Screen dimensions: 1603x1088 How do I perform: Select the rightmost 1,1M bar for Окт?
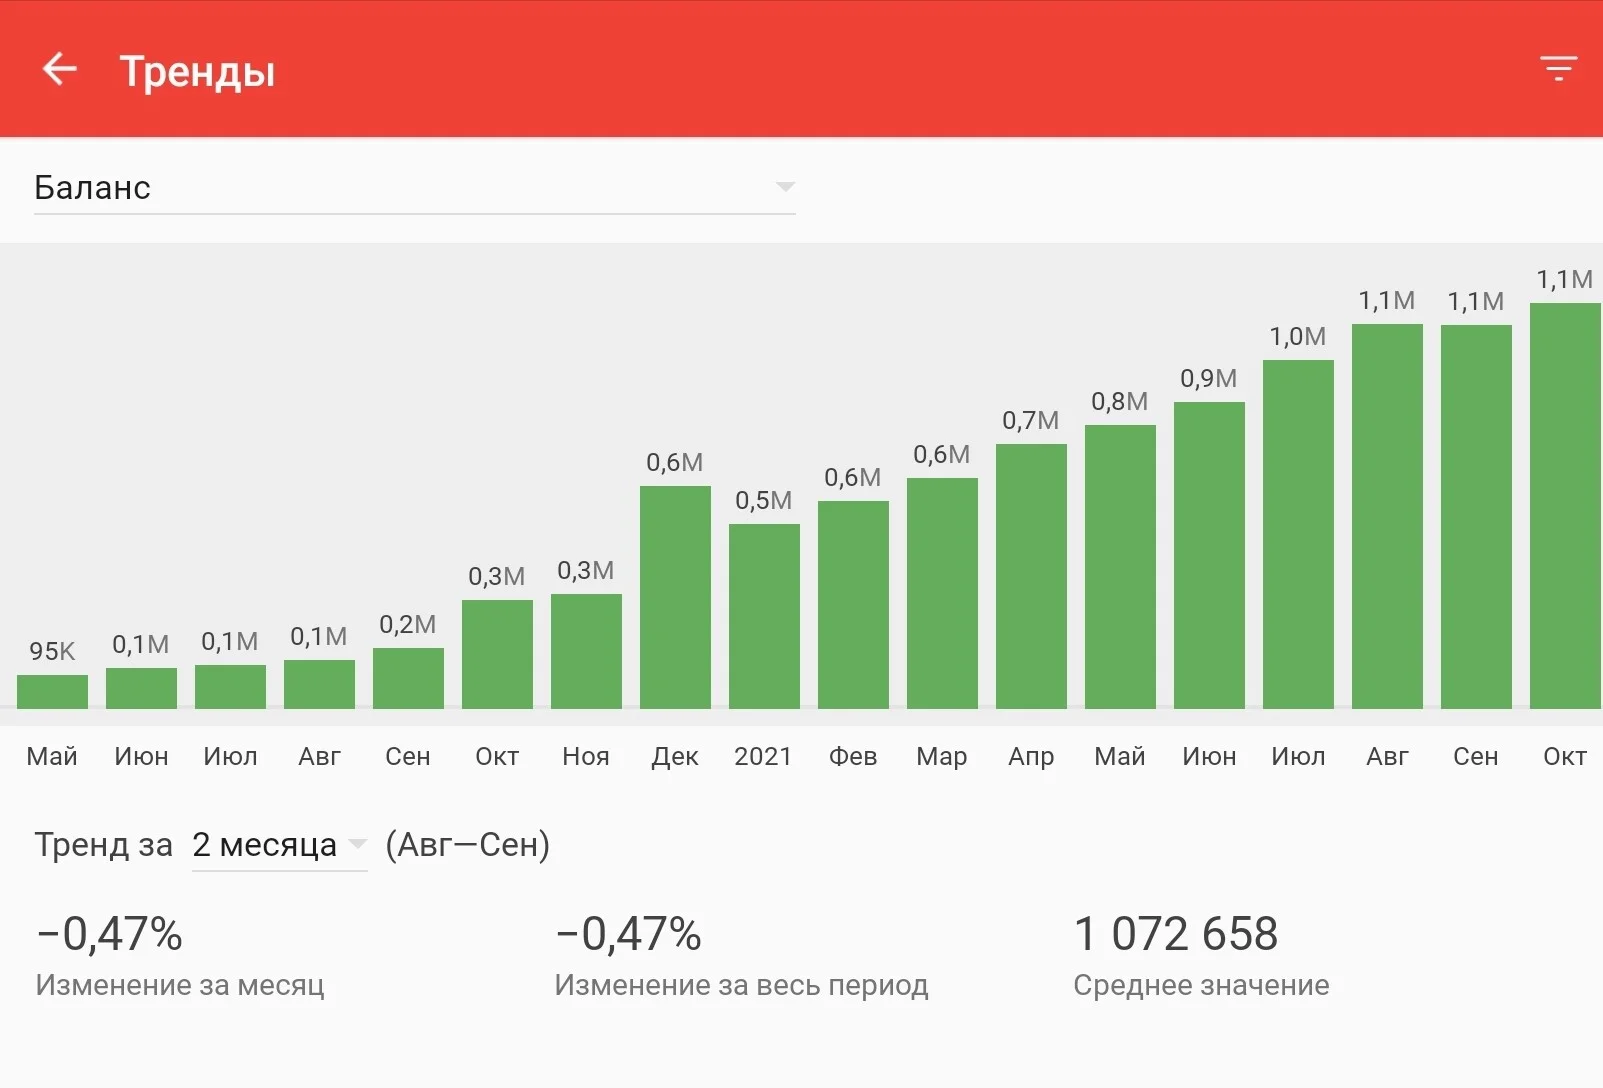1566,506
